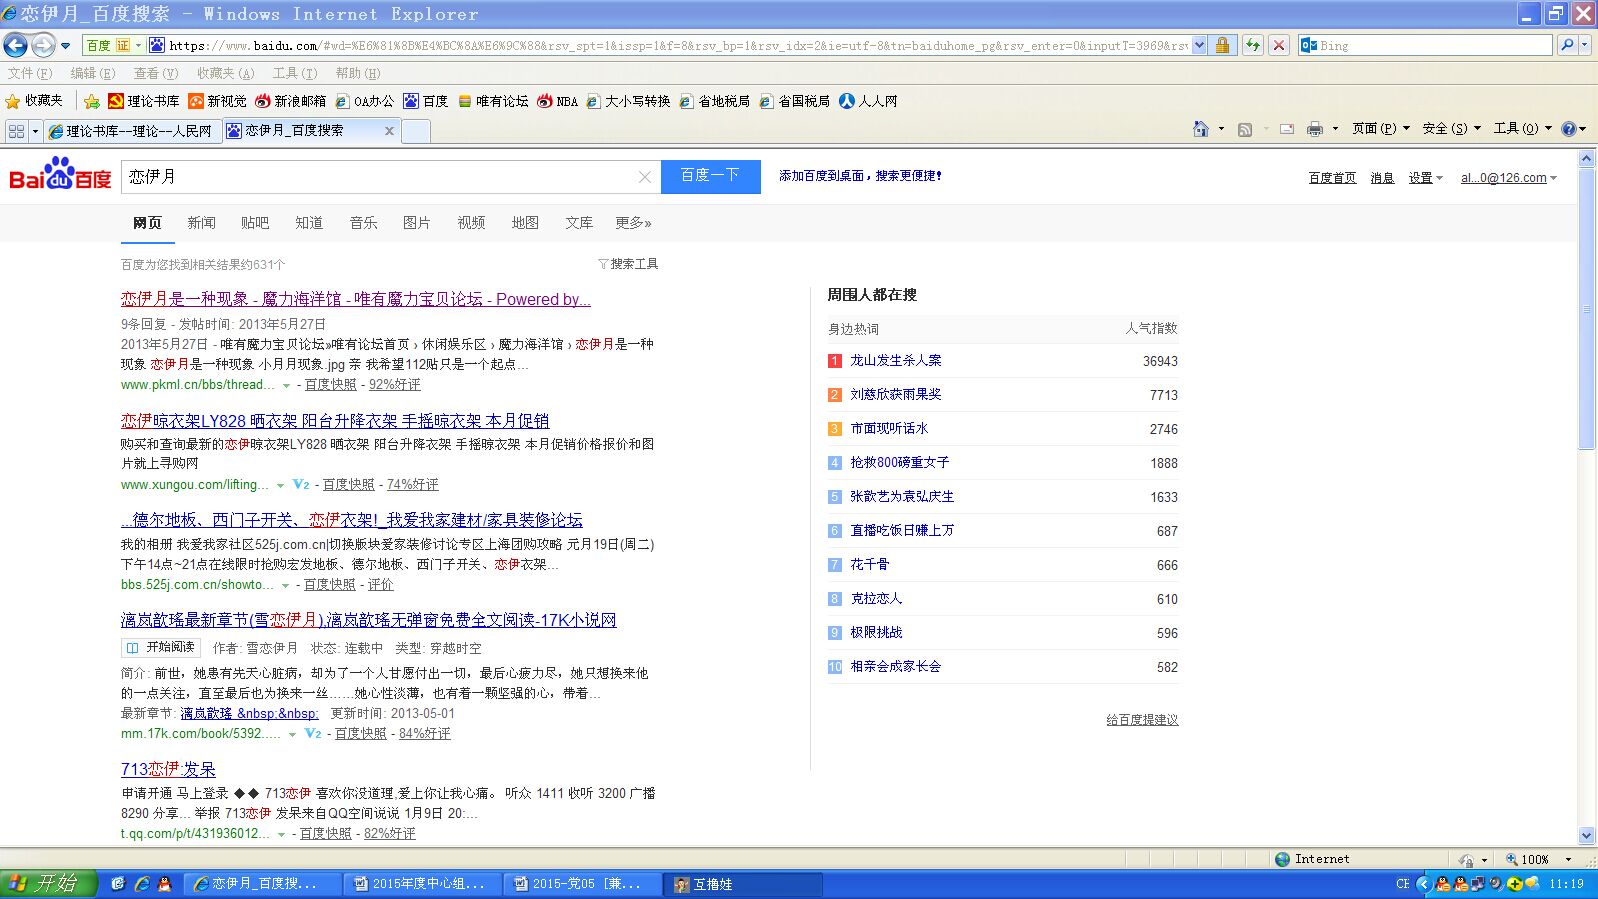Expand the address bar URL history dropdown
Screen dimensions: 1598x899
click(1199, 45)
